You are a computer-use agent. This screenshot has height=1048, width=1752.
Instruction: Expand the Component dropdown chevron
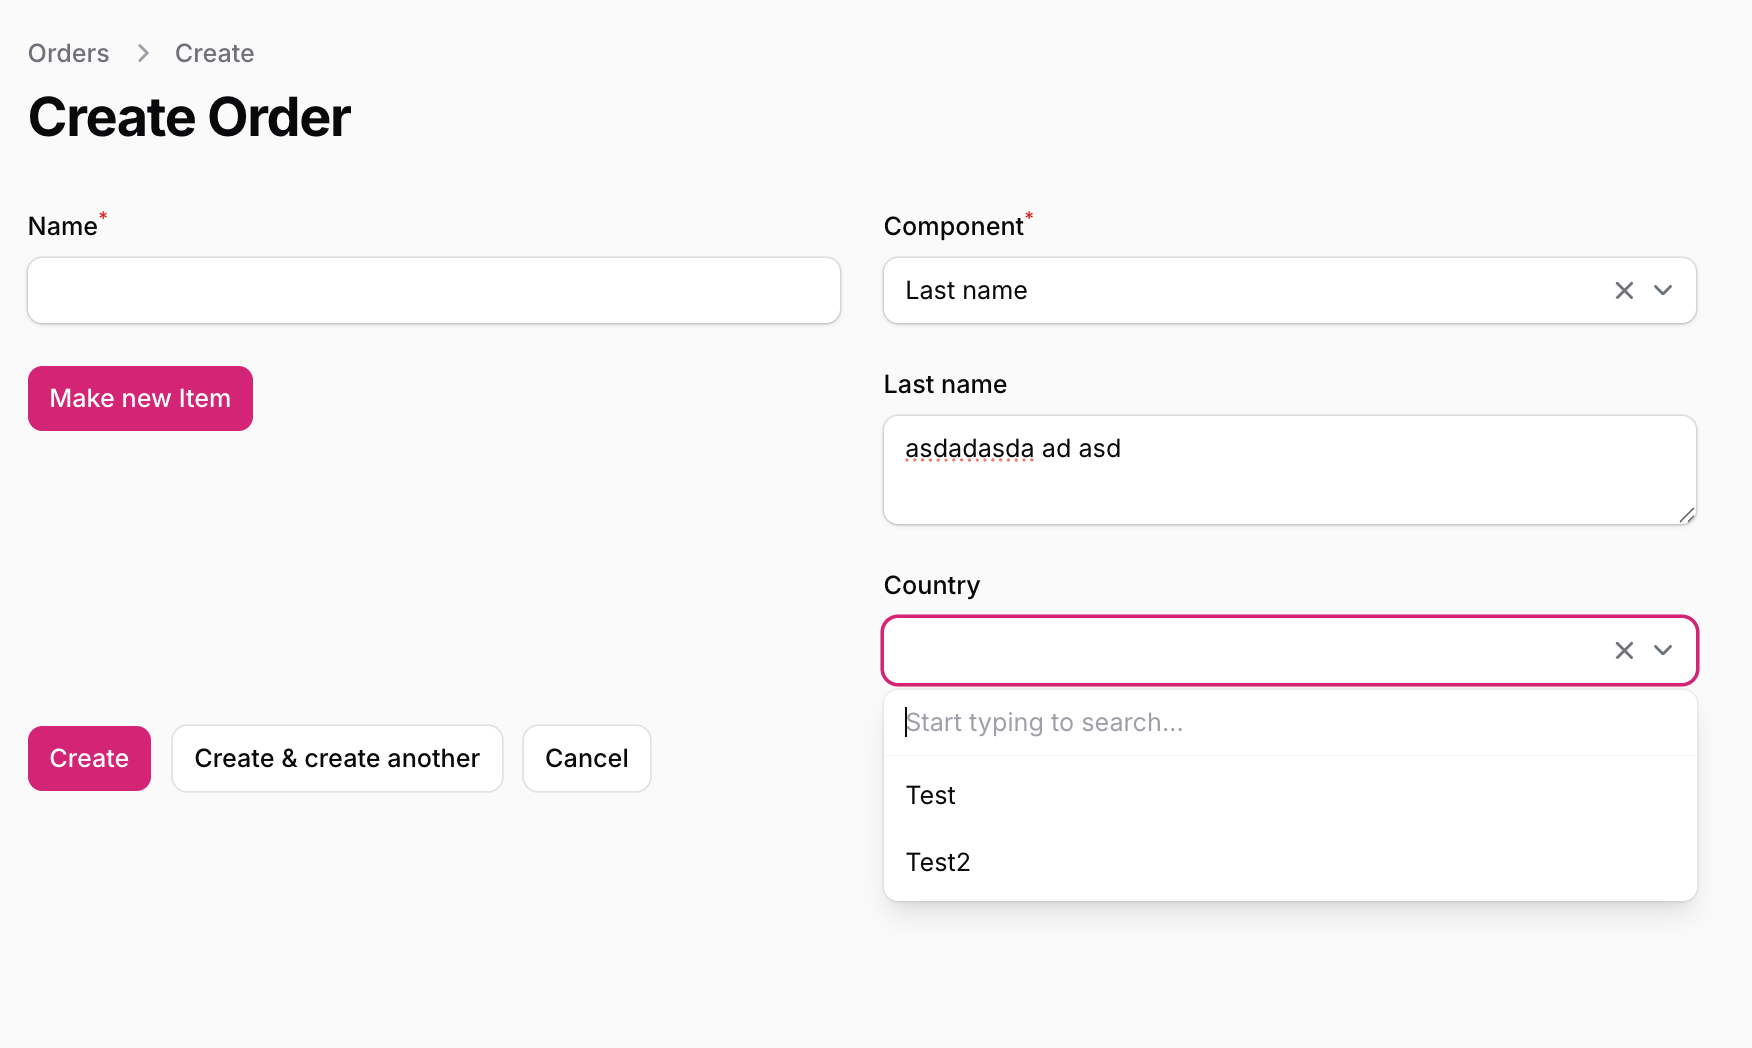(x=1663, y=290)
